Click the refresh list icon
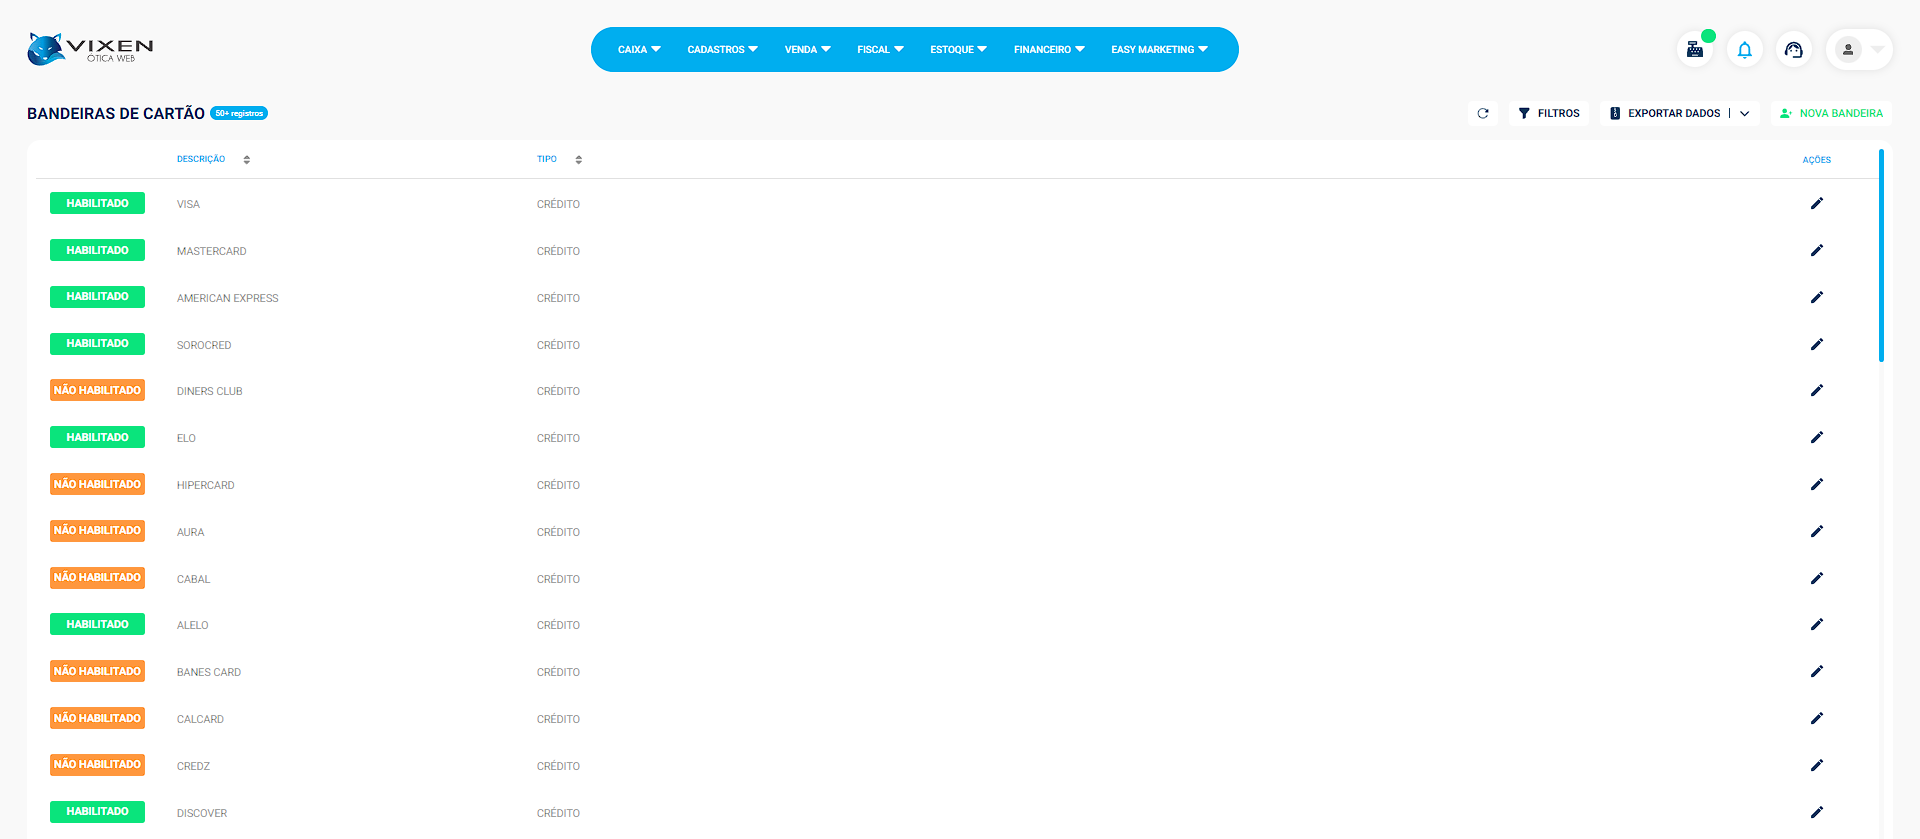The height and width of the screenshot is (839, 1920). coord(1483,114)
